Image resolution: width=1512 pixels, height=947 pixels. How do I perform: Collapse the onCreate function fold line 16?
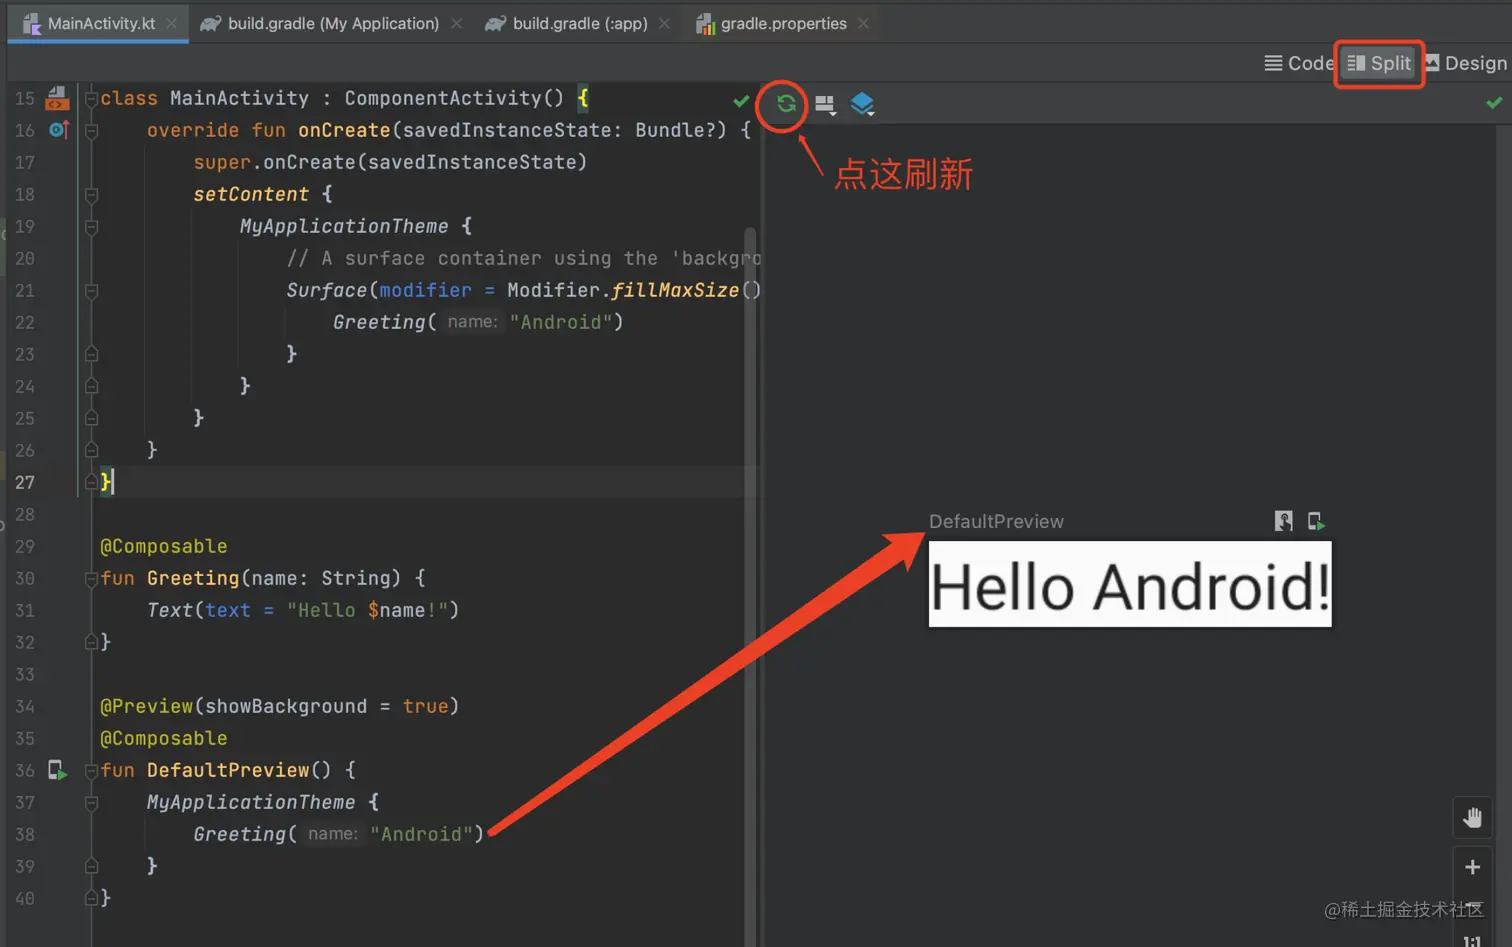tap(91, 130)
